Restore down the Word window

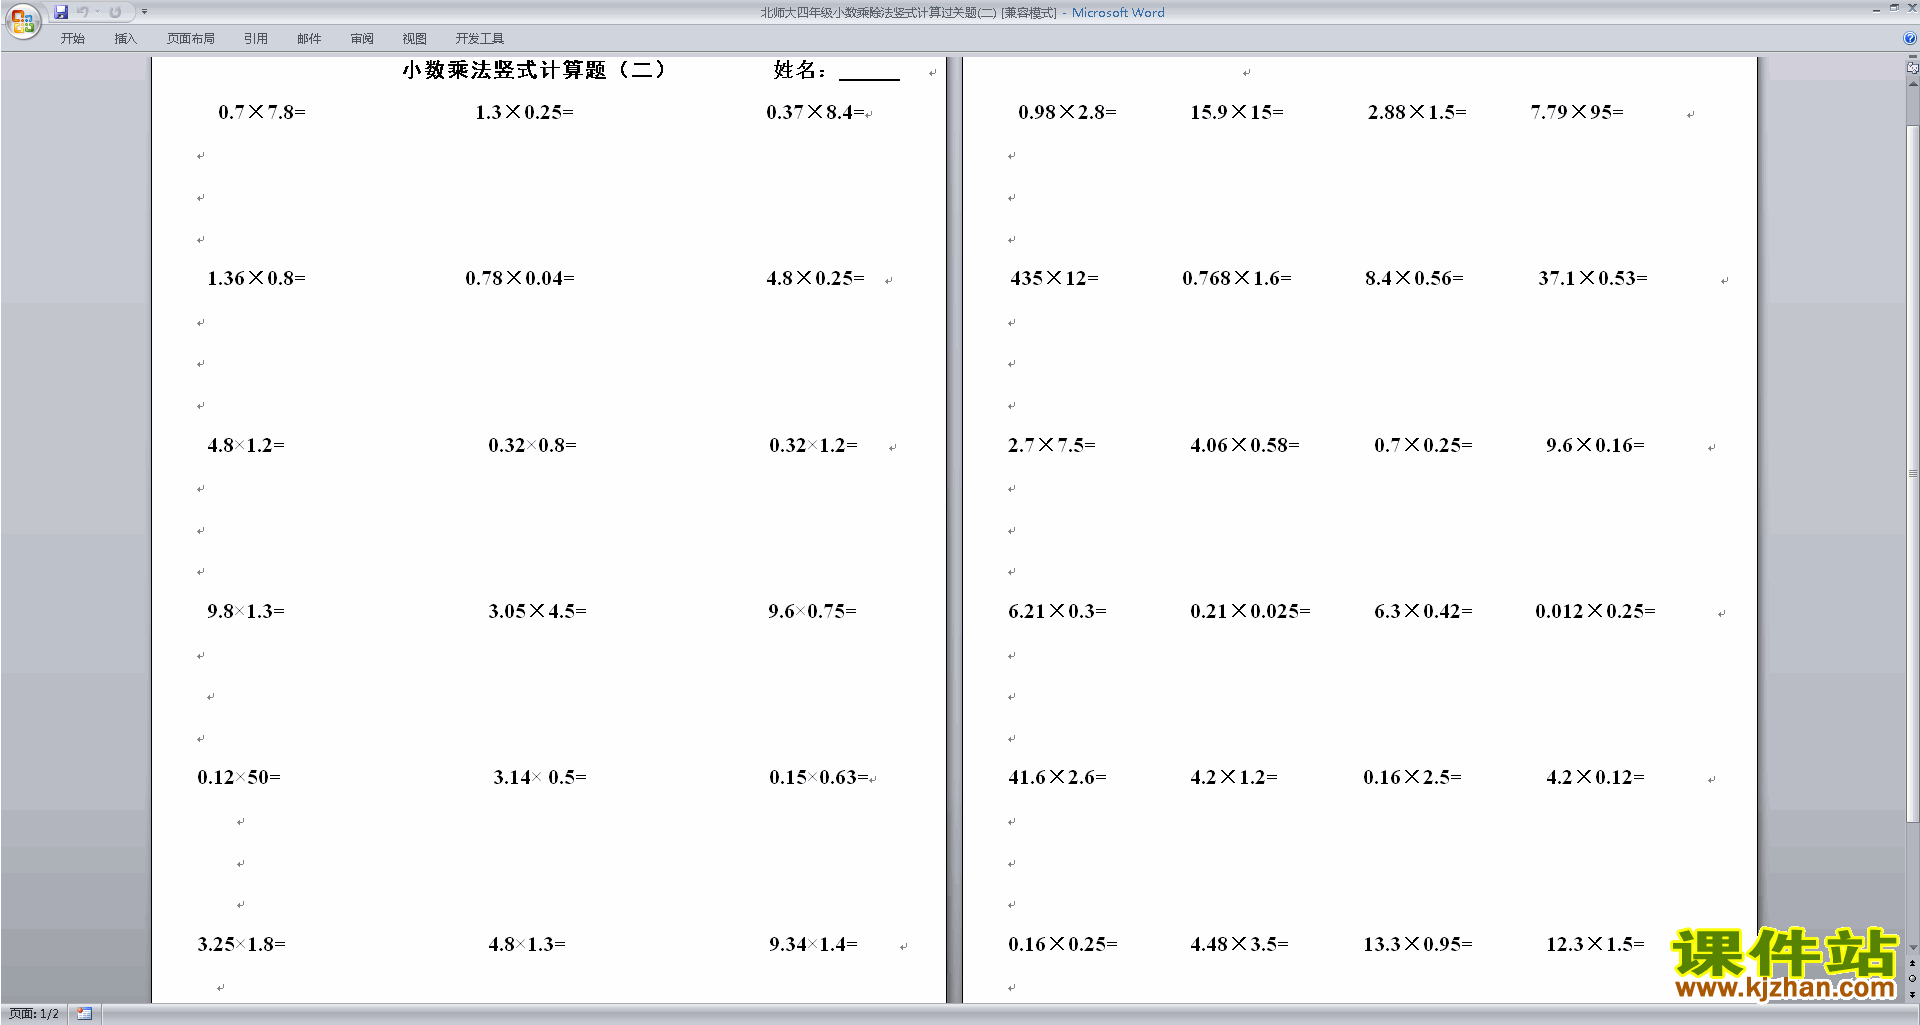[1894, 8]
